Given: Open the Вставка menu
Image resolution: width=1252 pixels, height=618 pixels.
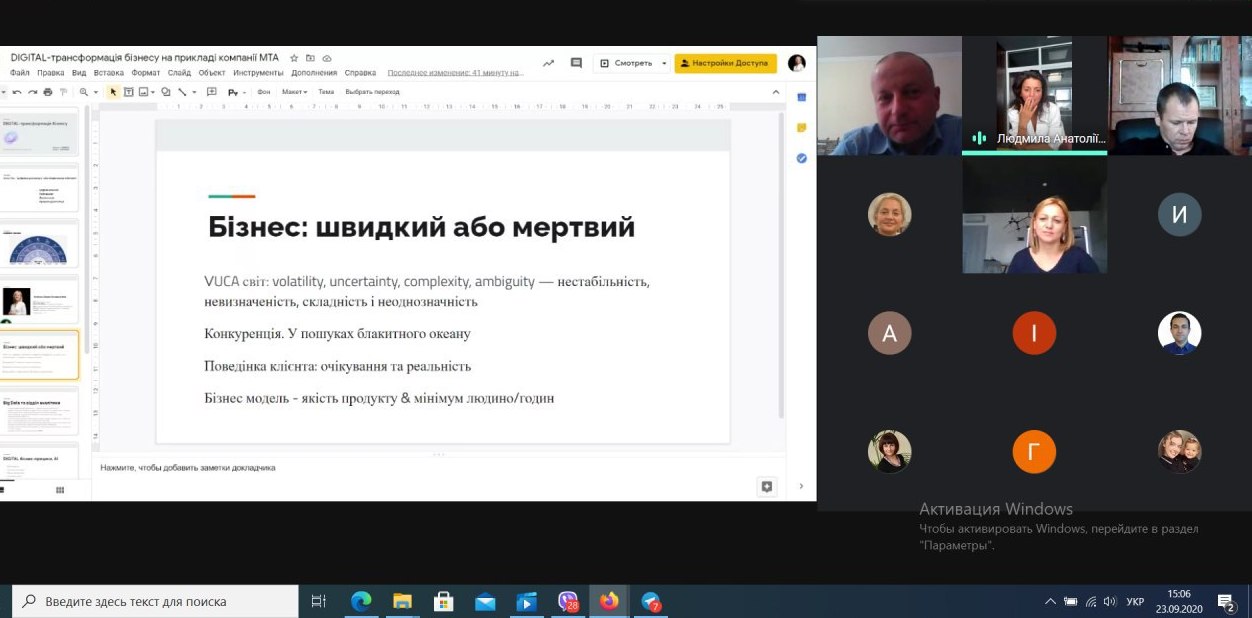Looking at the screenshot, I should pos(108,73).
